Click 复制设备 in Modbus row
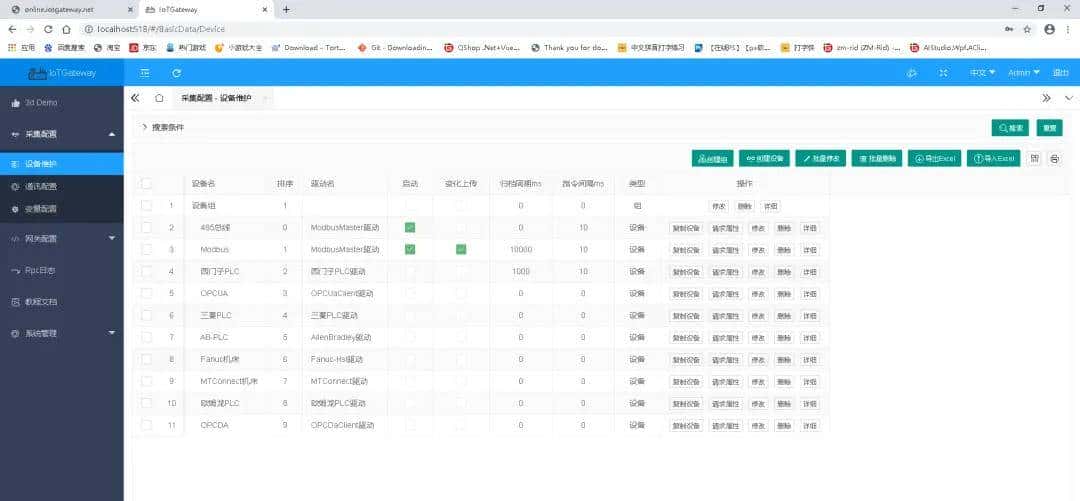1080x501 pixels. click(x=685, y=250)
